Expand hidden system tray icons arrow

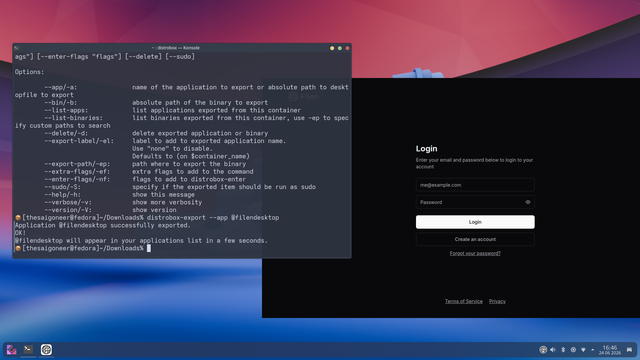[x=593, y=350]
